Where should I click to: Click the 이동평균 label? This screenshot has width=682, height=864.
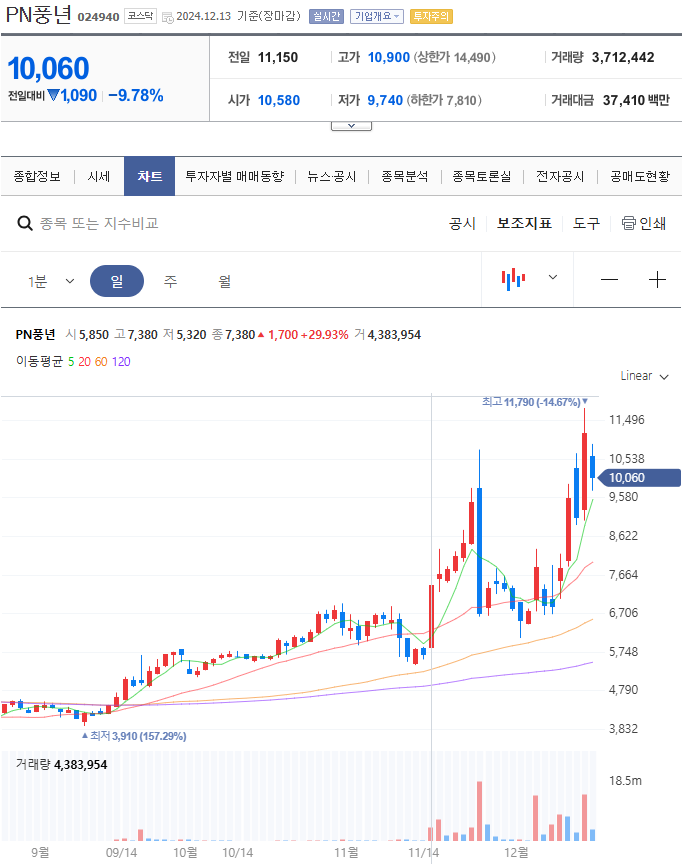pos(39,361)
